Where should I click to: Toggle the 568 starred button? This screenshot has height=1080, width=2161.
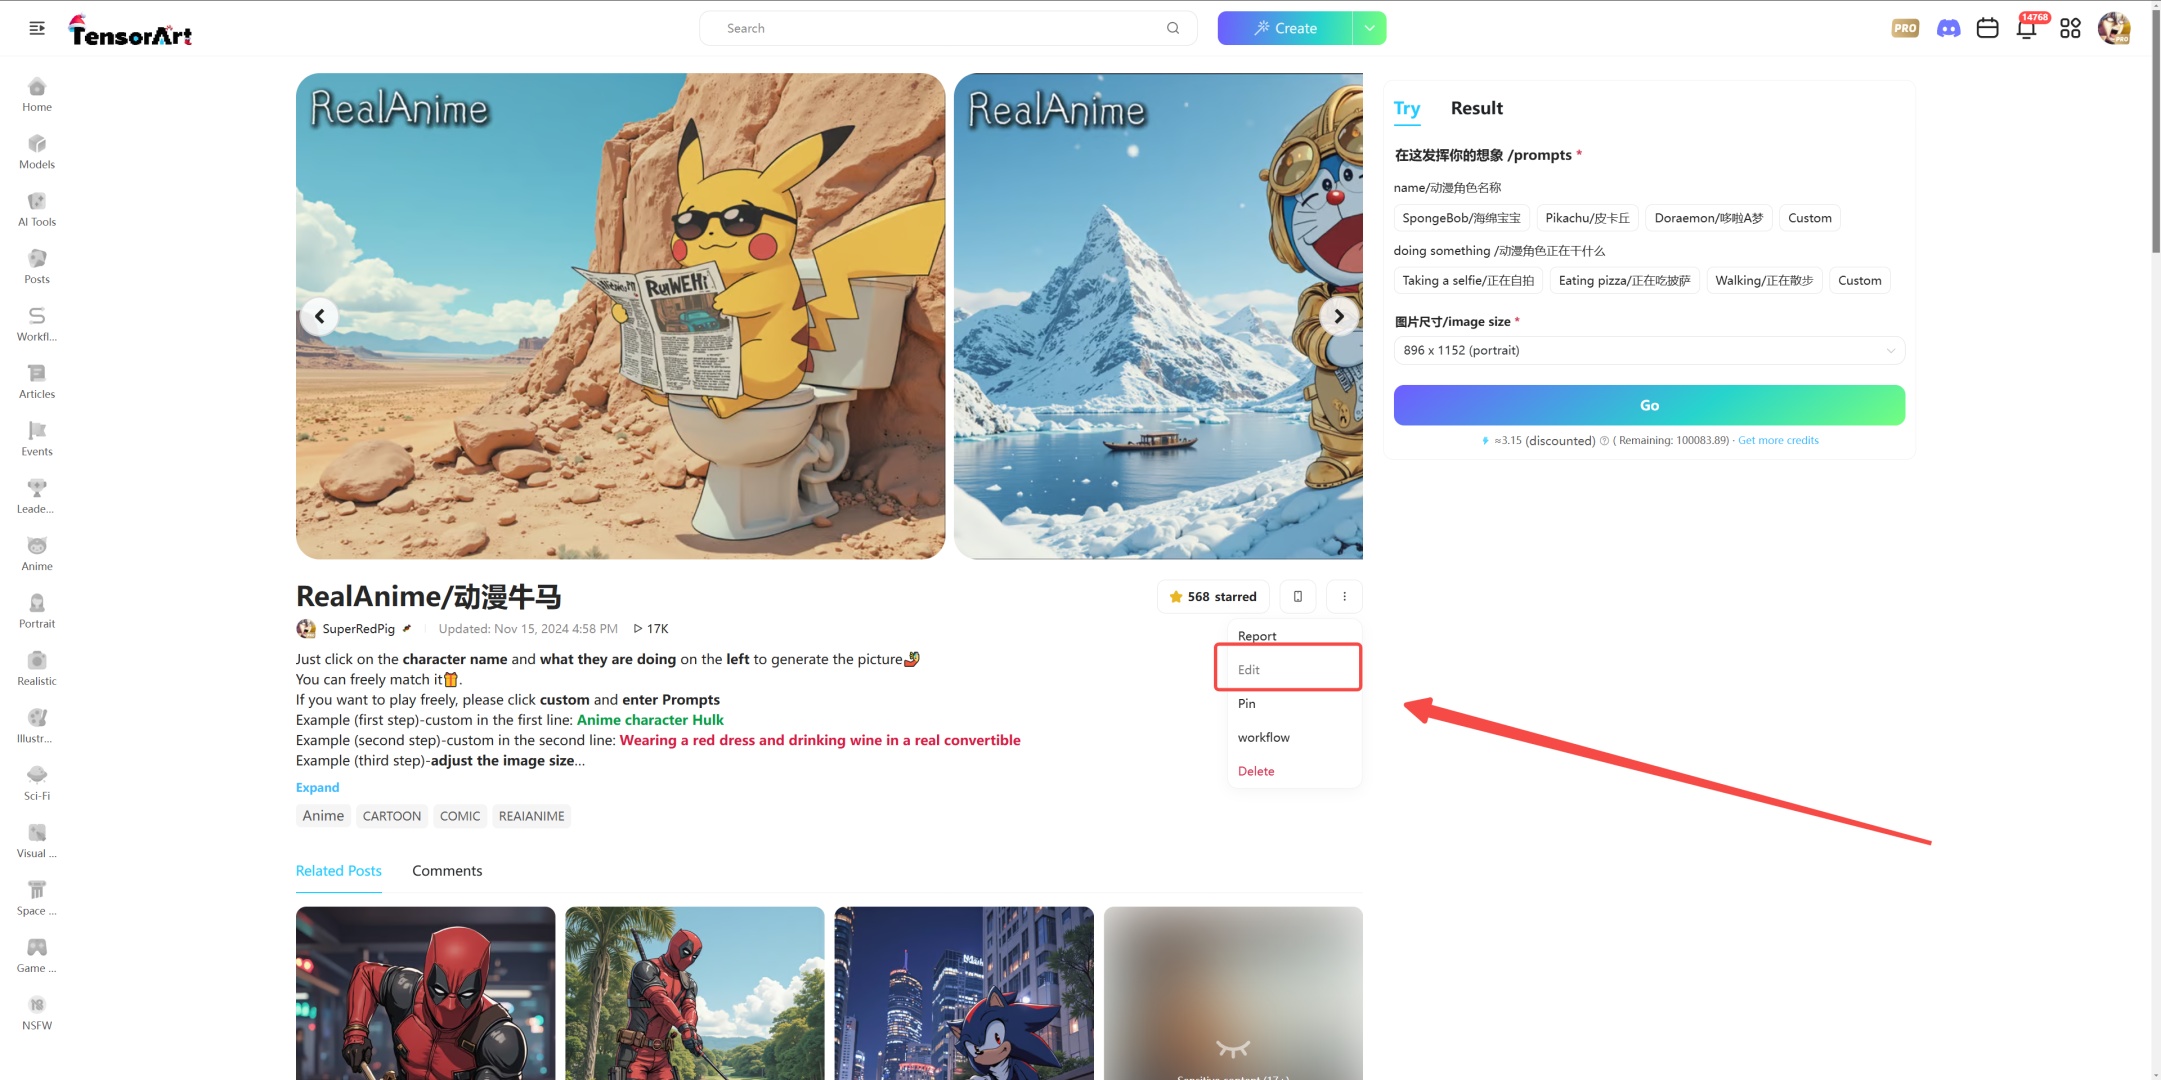[1212, 597]
